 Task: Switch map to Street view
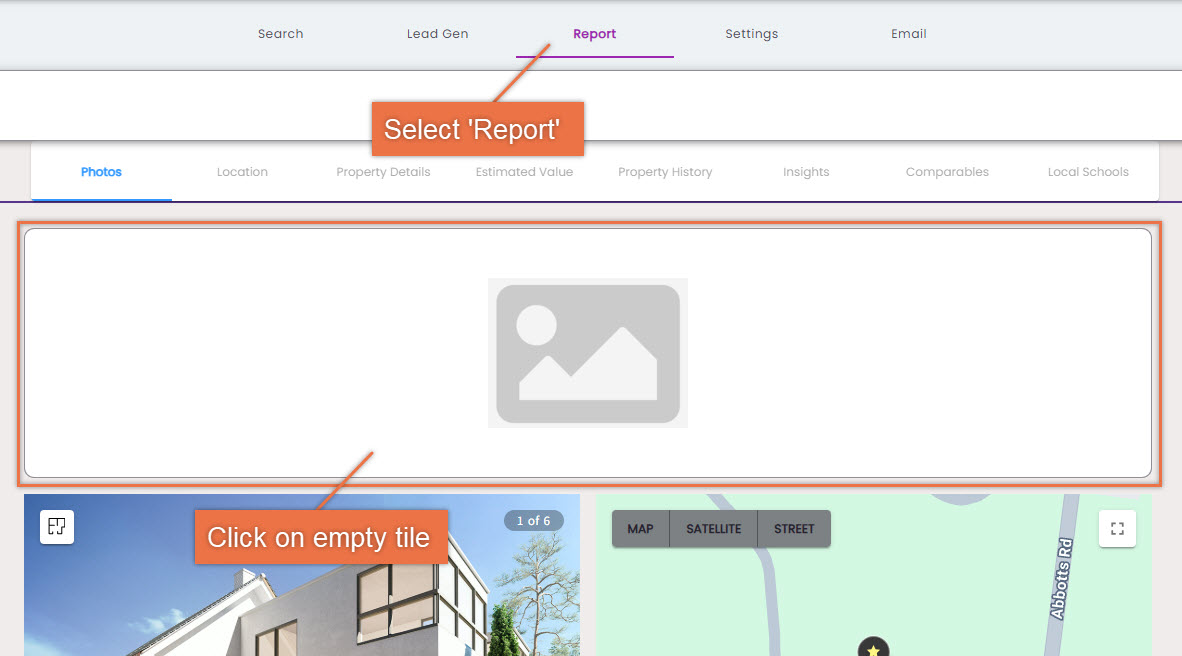[794, 529]
